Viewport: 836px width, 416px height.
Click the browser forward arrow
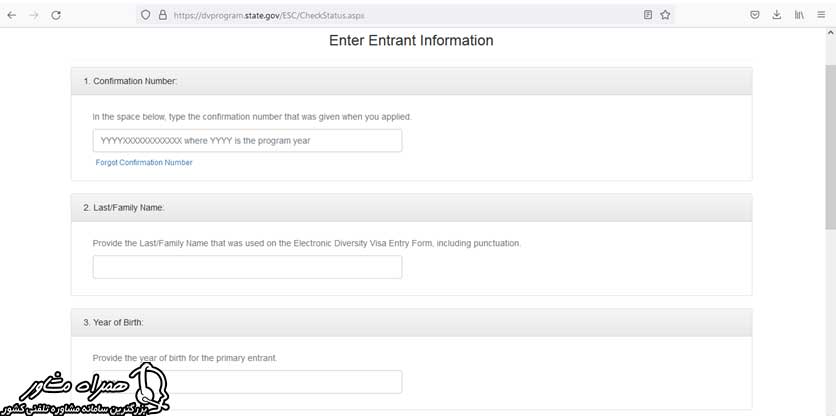point(34,15)
